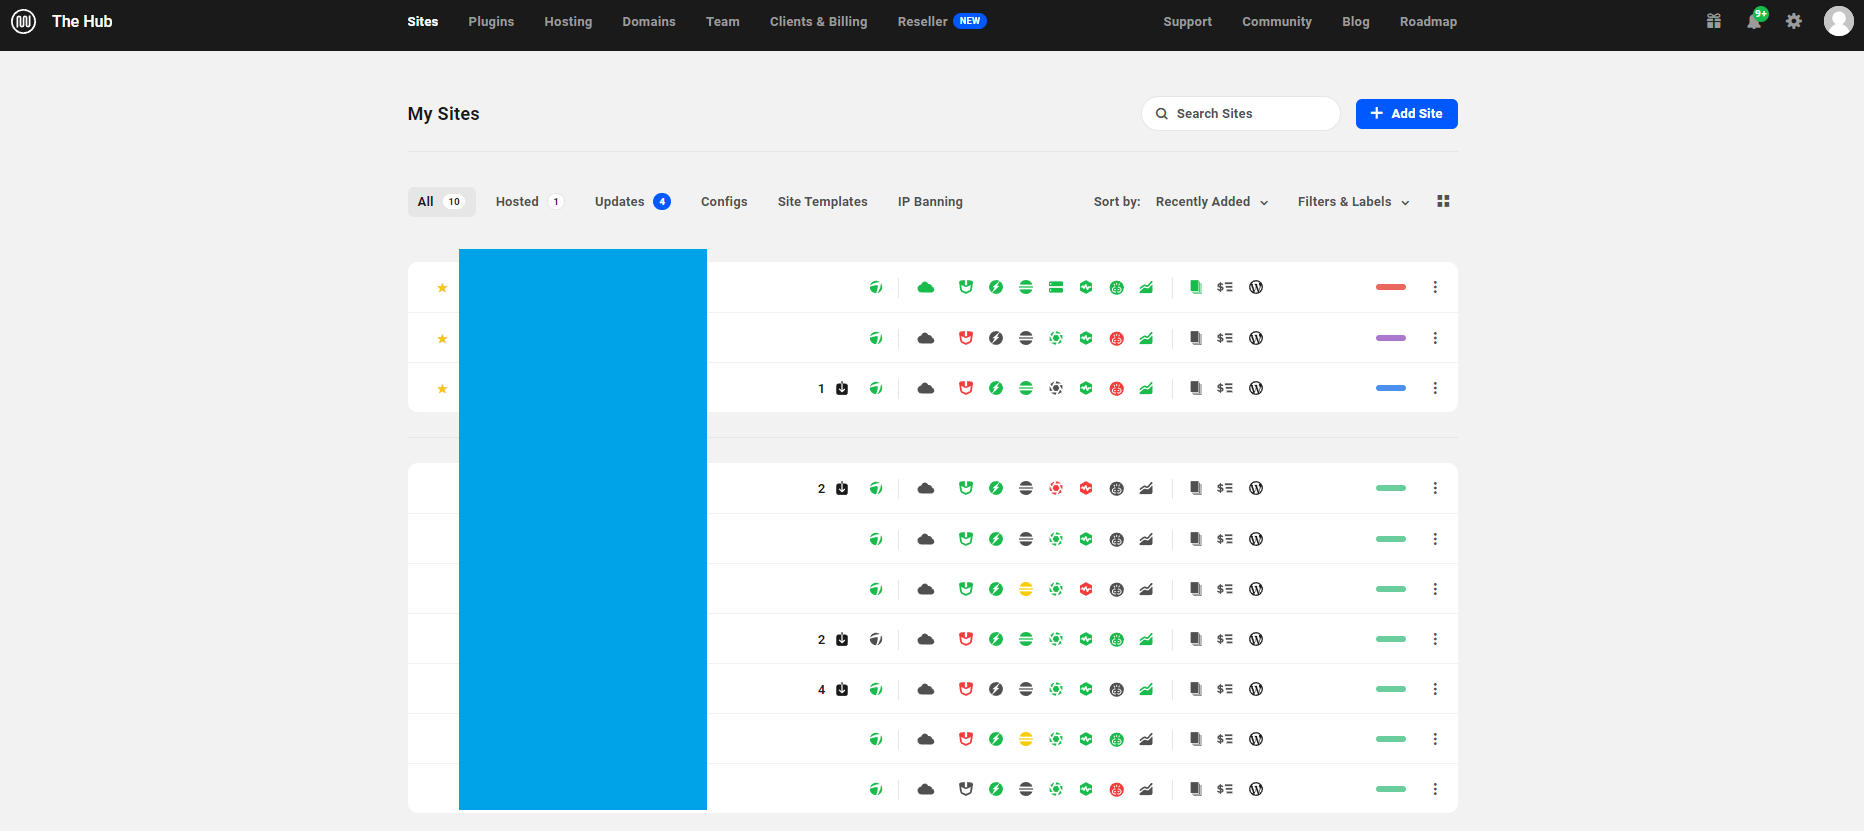Click the billing dollar icon on the blue-labeled site
Screen dimensions: 1864x831
click(x=1225, y=388)
